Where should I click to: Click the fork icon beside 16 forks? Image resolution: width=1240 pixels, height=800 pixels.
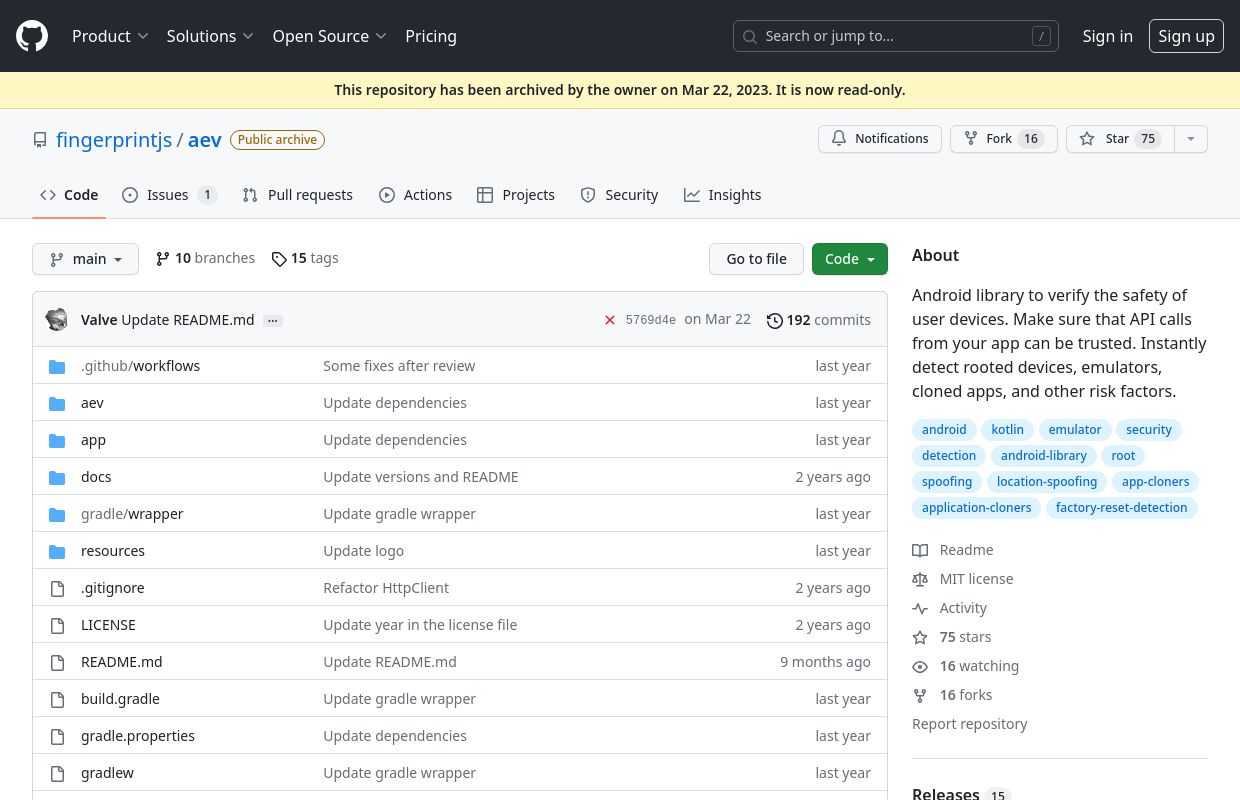920,695
